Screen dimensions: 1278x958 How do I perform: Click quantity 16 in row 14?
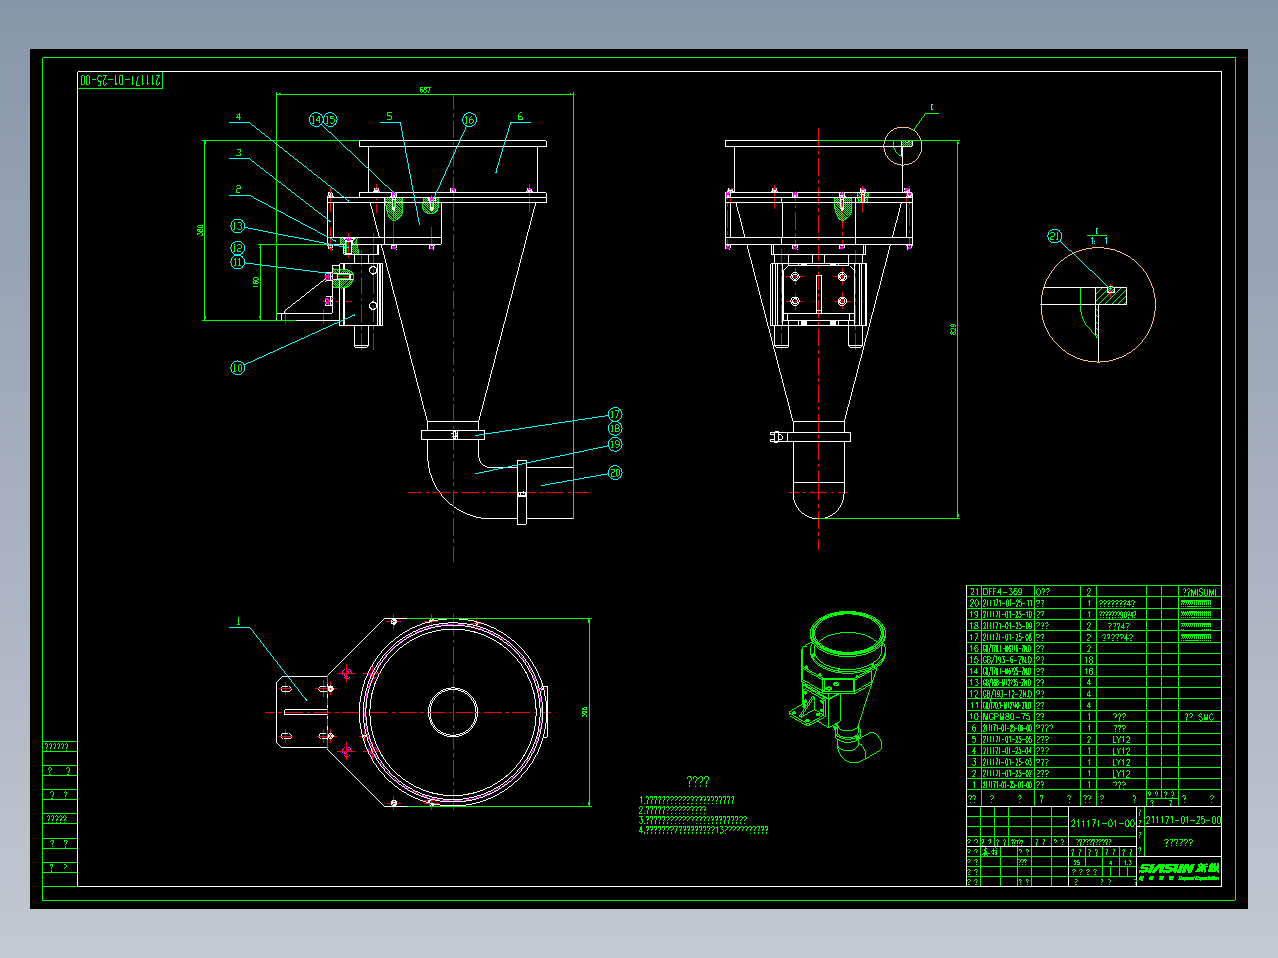(1089, 672)
